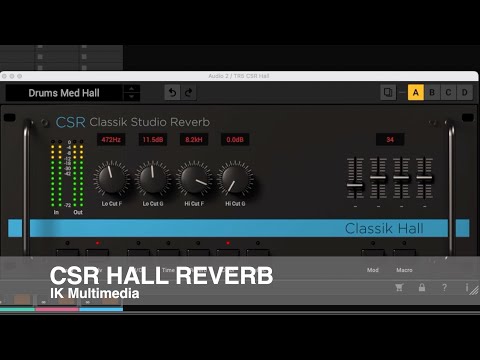Image resolution: width=480 pixels, height=360 pixels.
Task: Click the Hi Cut G knob
Action: coord(235,179)
